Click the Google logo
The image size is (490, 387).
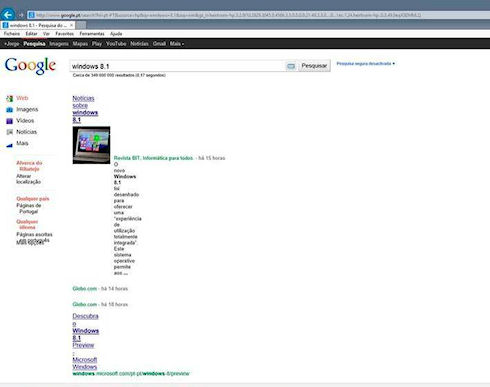30,66
